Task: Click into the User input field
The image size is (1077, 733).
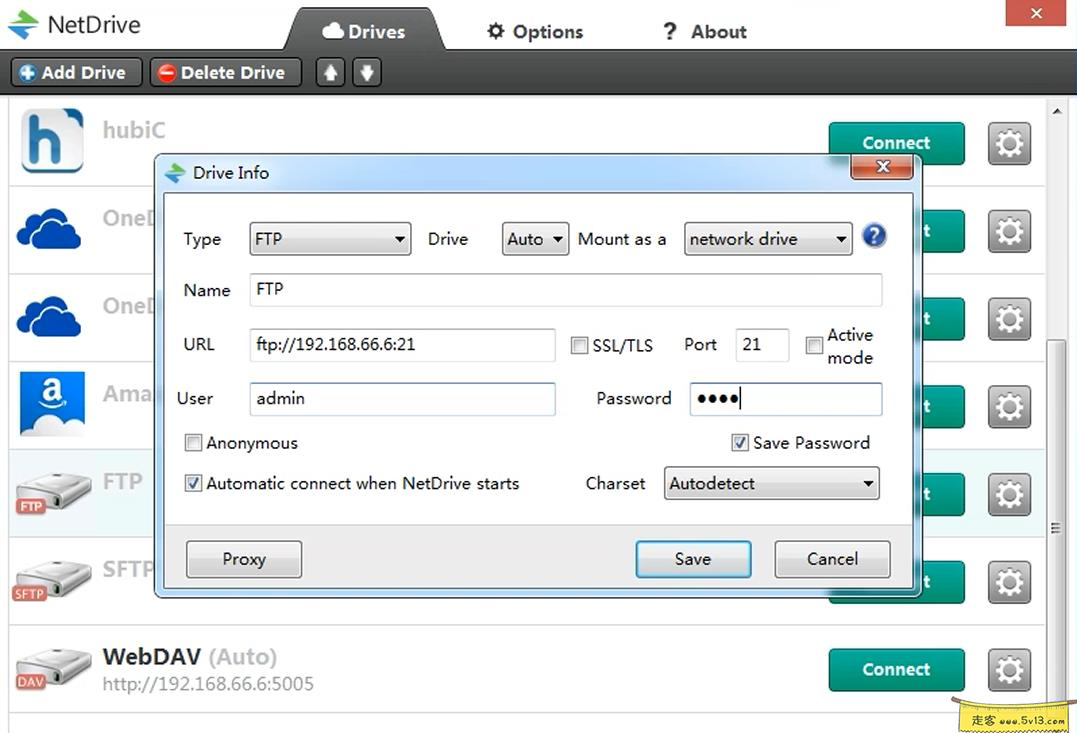Action: click(x=402, y=399)
